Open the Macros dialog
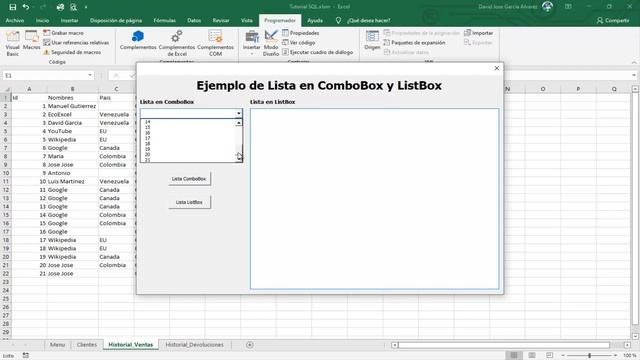Image resolution: width=640 pixels, height=360 pixels. click(x=31, y=41)
